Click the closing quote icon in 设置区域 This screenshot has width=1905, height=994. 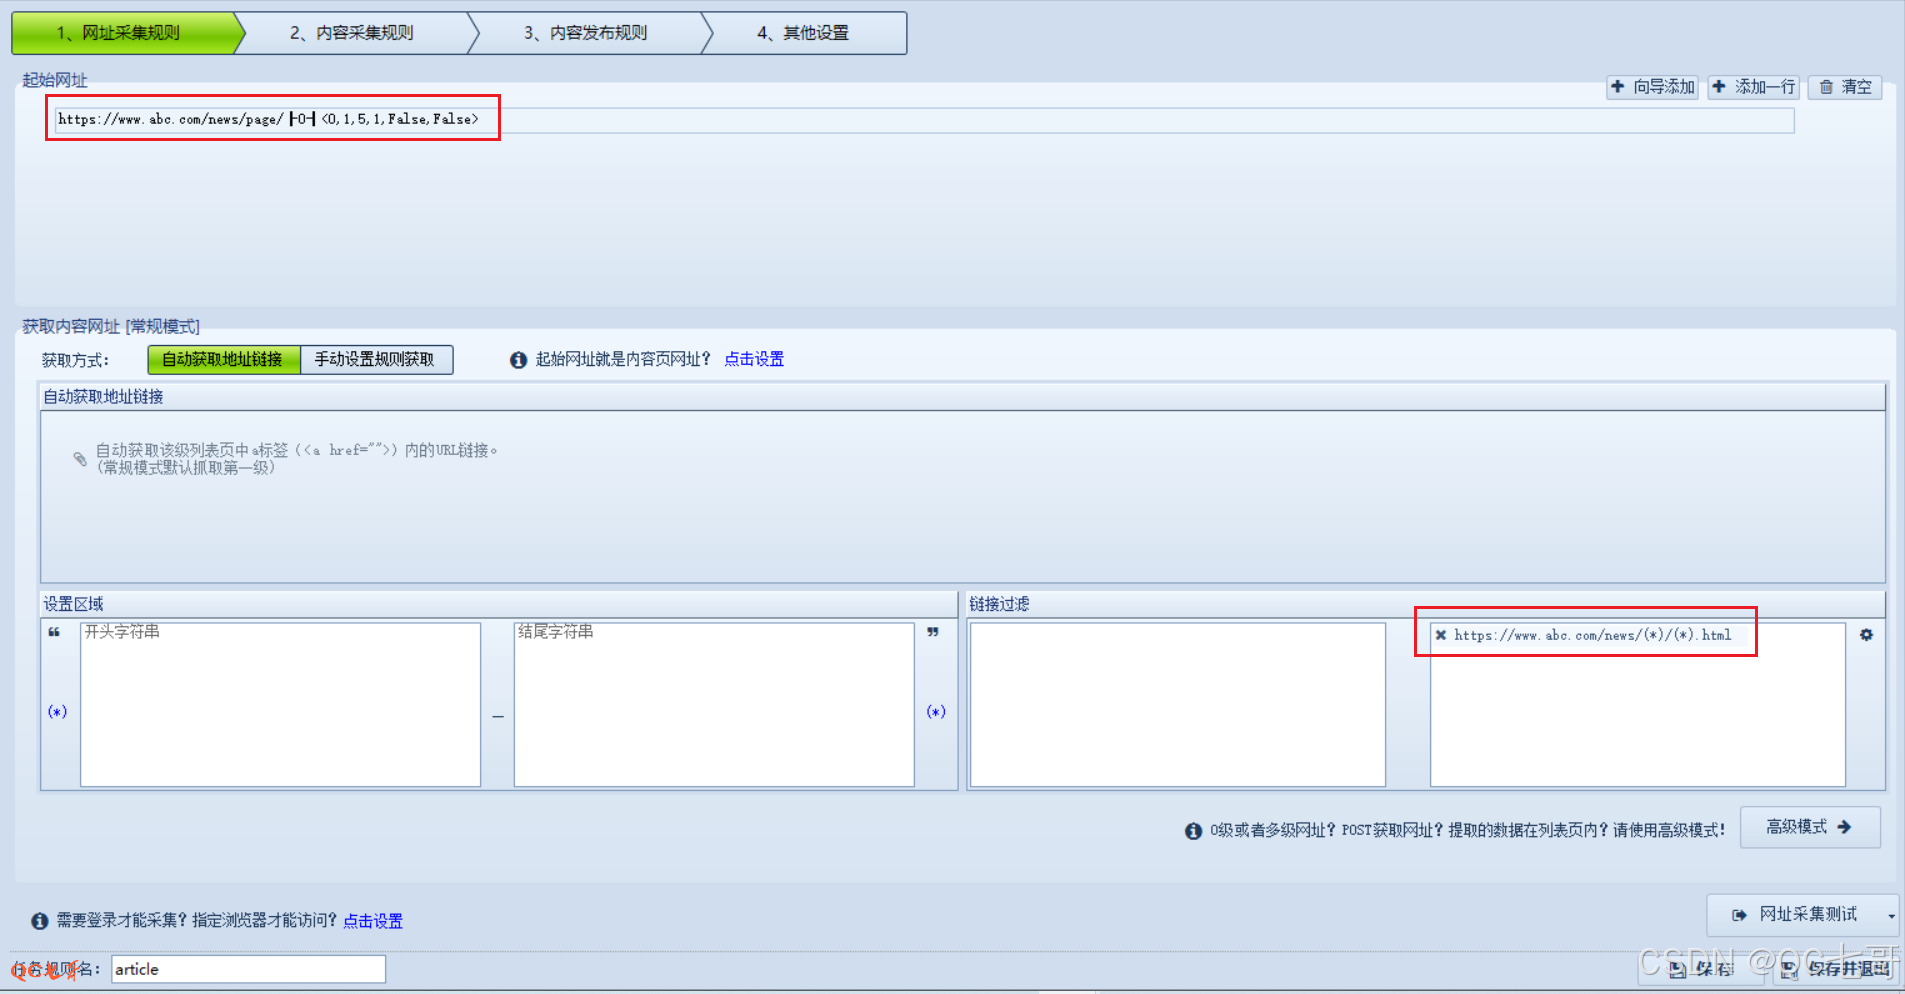pyautogui.click(x=933, y=632)
